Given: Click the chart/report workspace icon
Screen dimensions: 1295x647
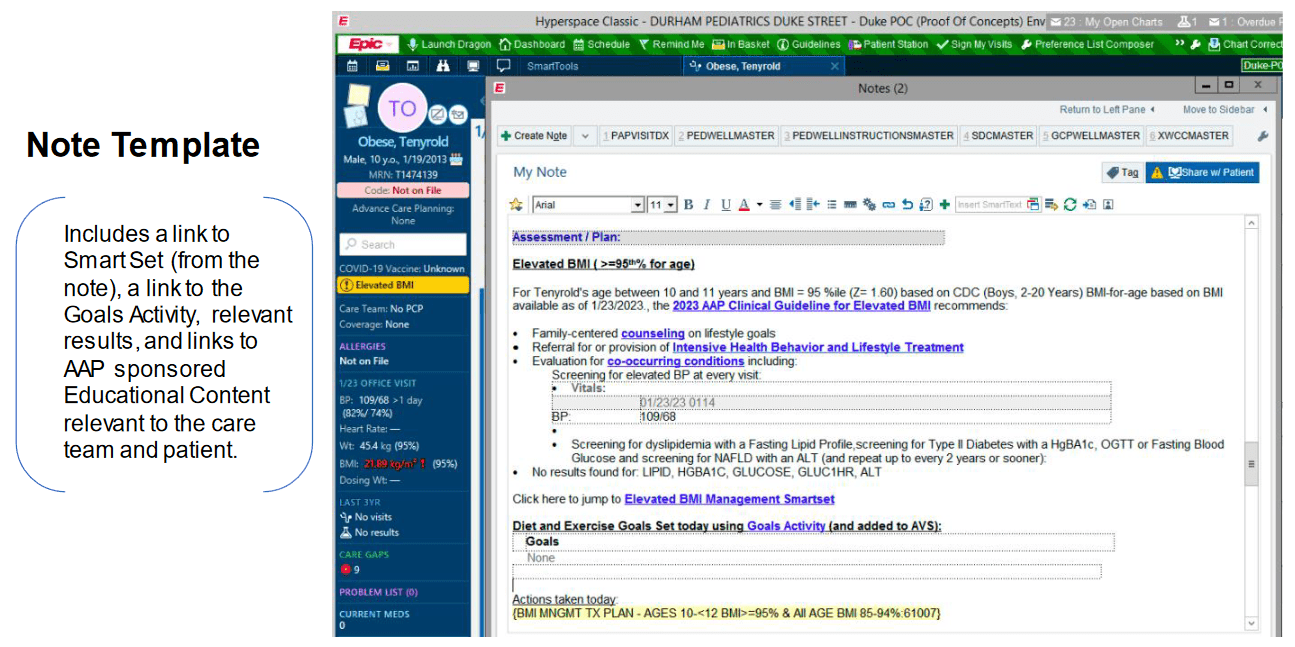Looking at the screenshot, I should tap(412, 66).
